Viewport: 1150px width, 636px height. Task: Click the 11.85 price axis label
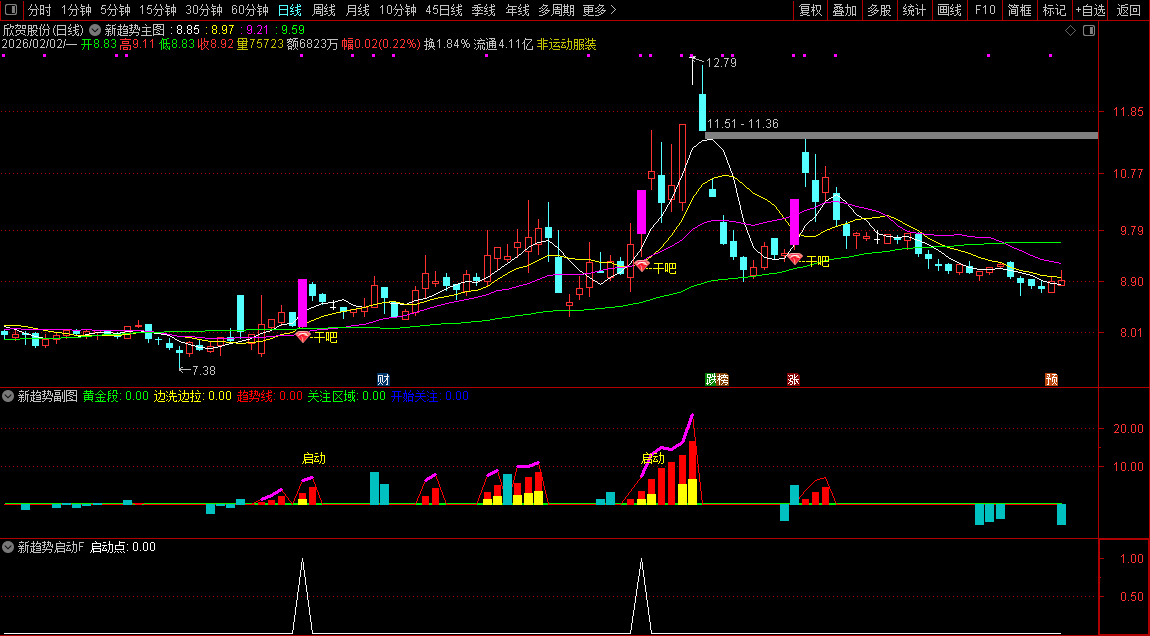click(x=1127, y=112)
